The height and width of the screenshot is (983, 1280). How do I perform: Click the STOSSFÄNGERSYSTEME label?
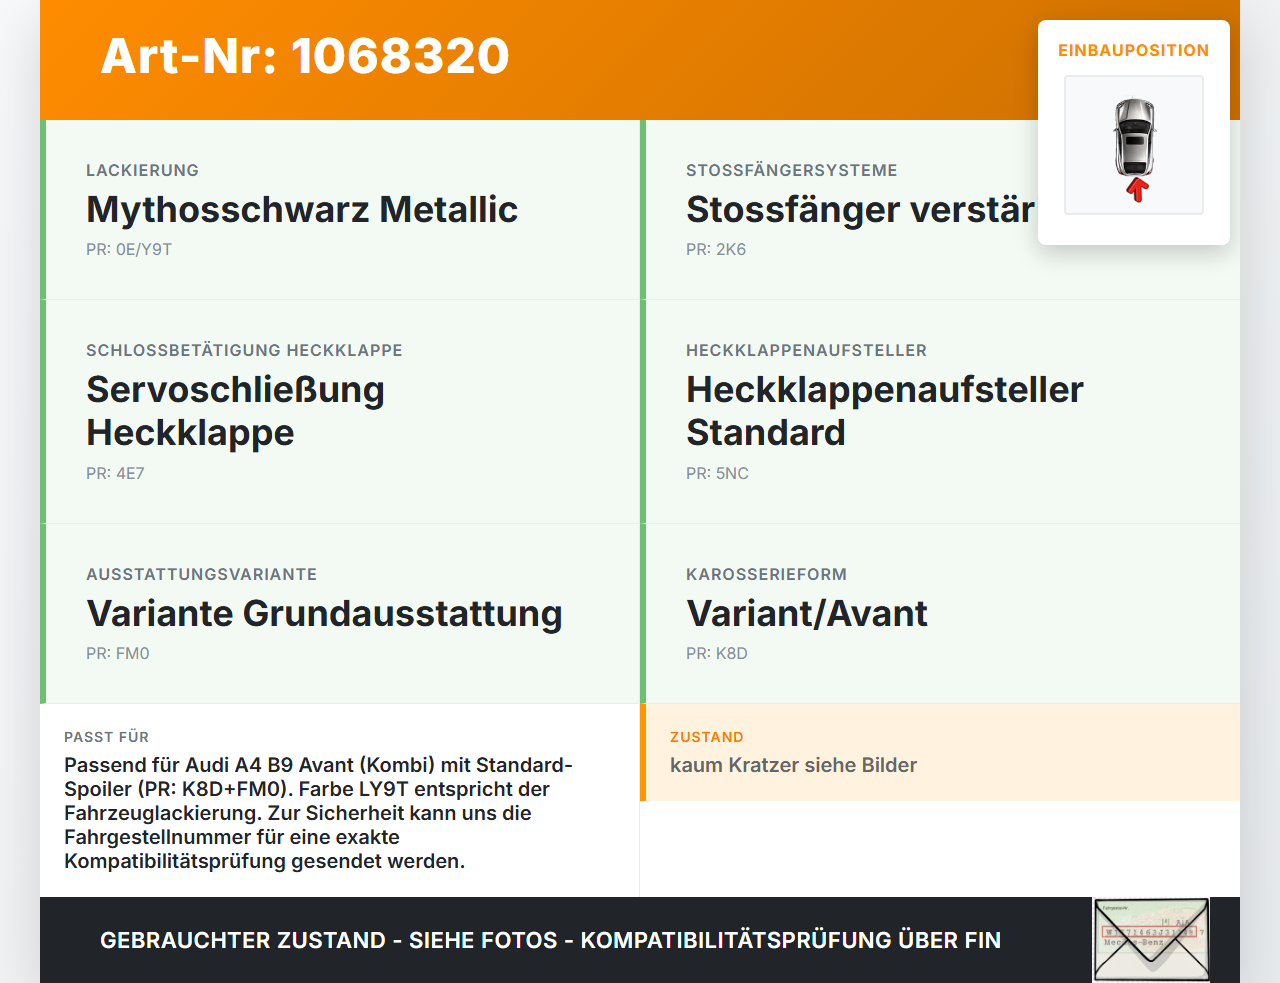tap(791, 170)
